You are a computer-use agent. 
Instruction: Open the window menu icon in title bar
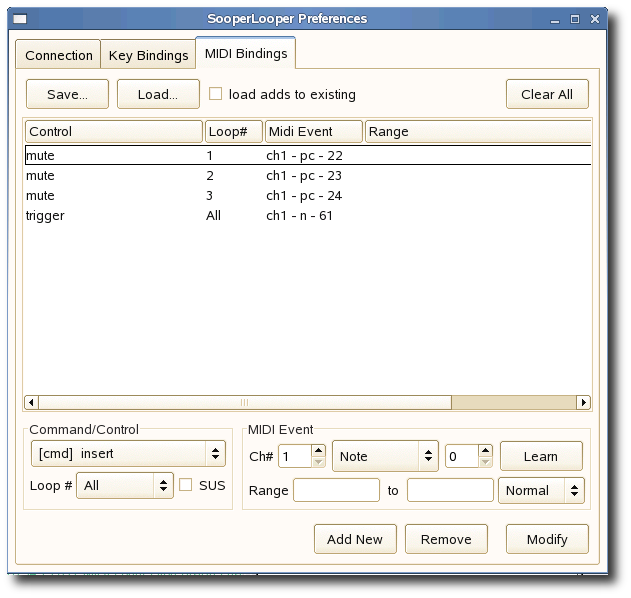click(x=20, y=19)
